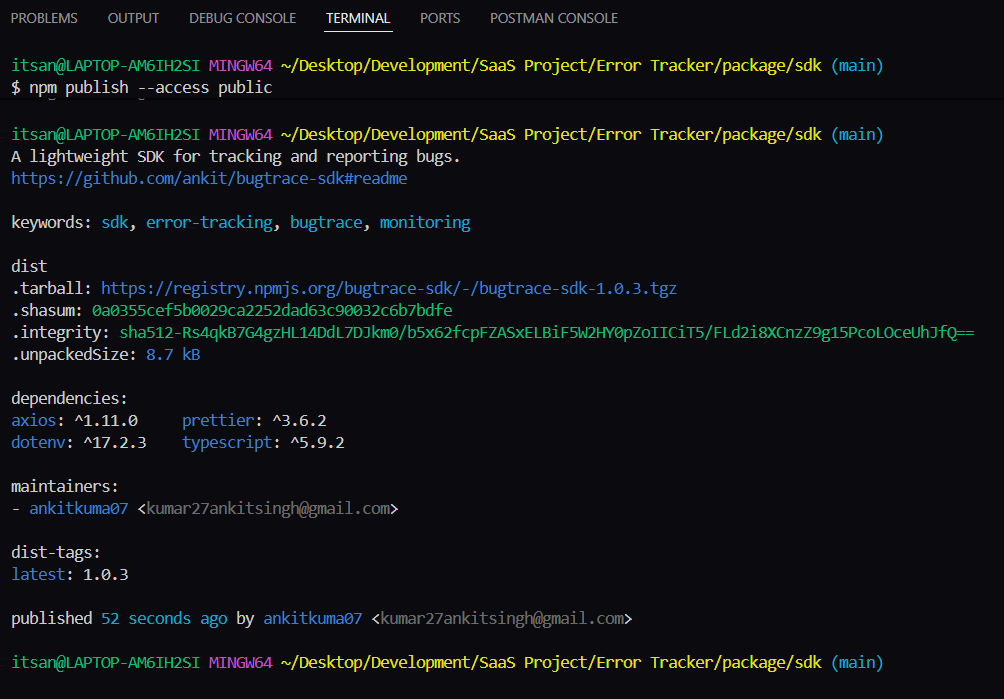Click the 'error-tracking' keyword
1004x699 pixels.
tap(209, 223)
